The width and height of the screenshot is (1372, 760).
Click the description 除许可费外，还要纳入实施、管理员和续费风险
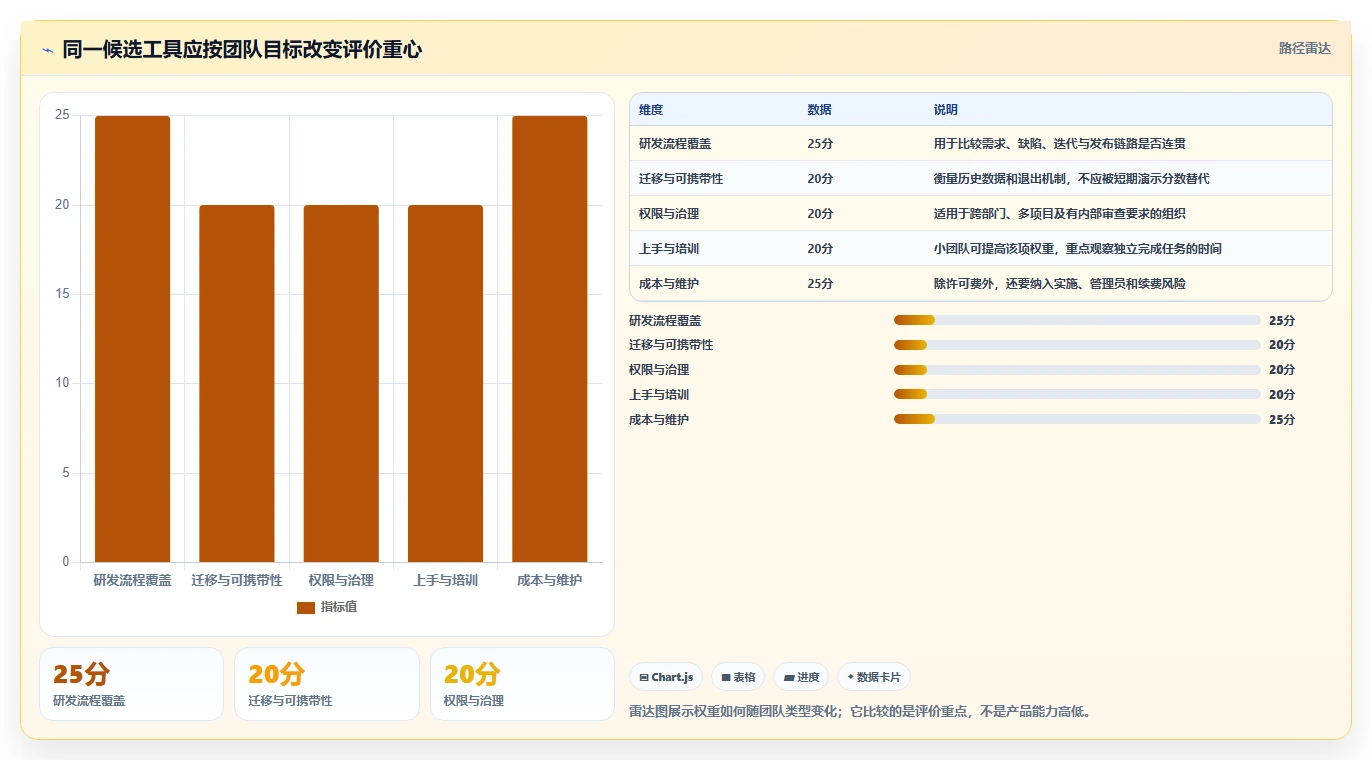[1060, 284]
